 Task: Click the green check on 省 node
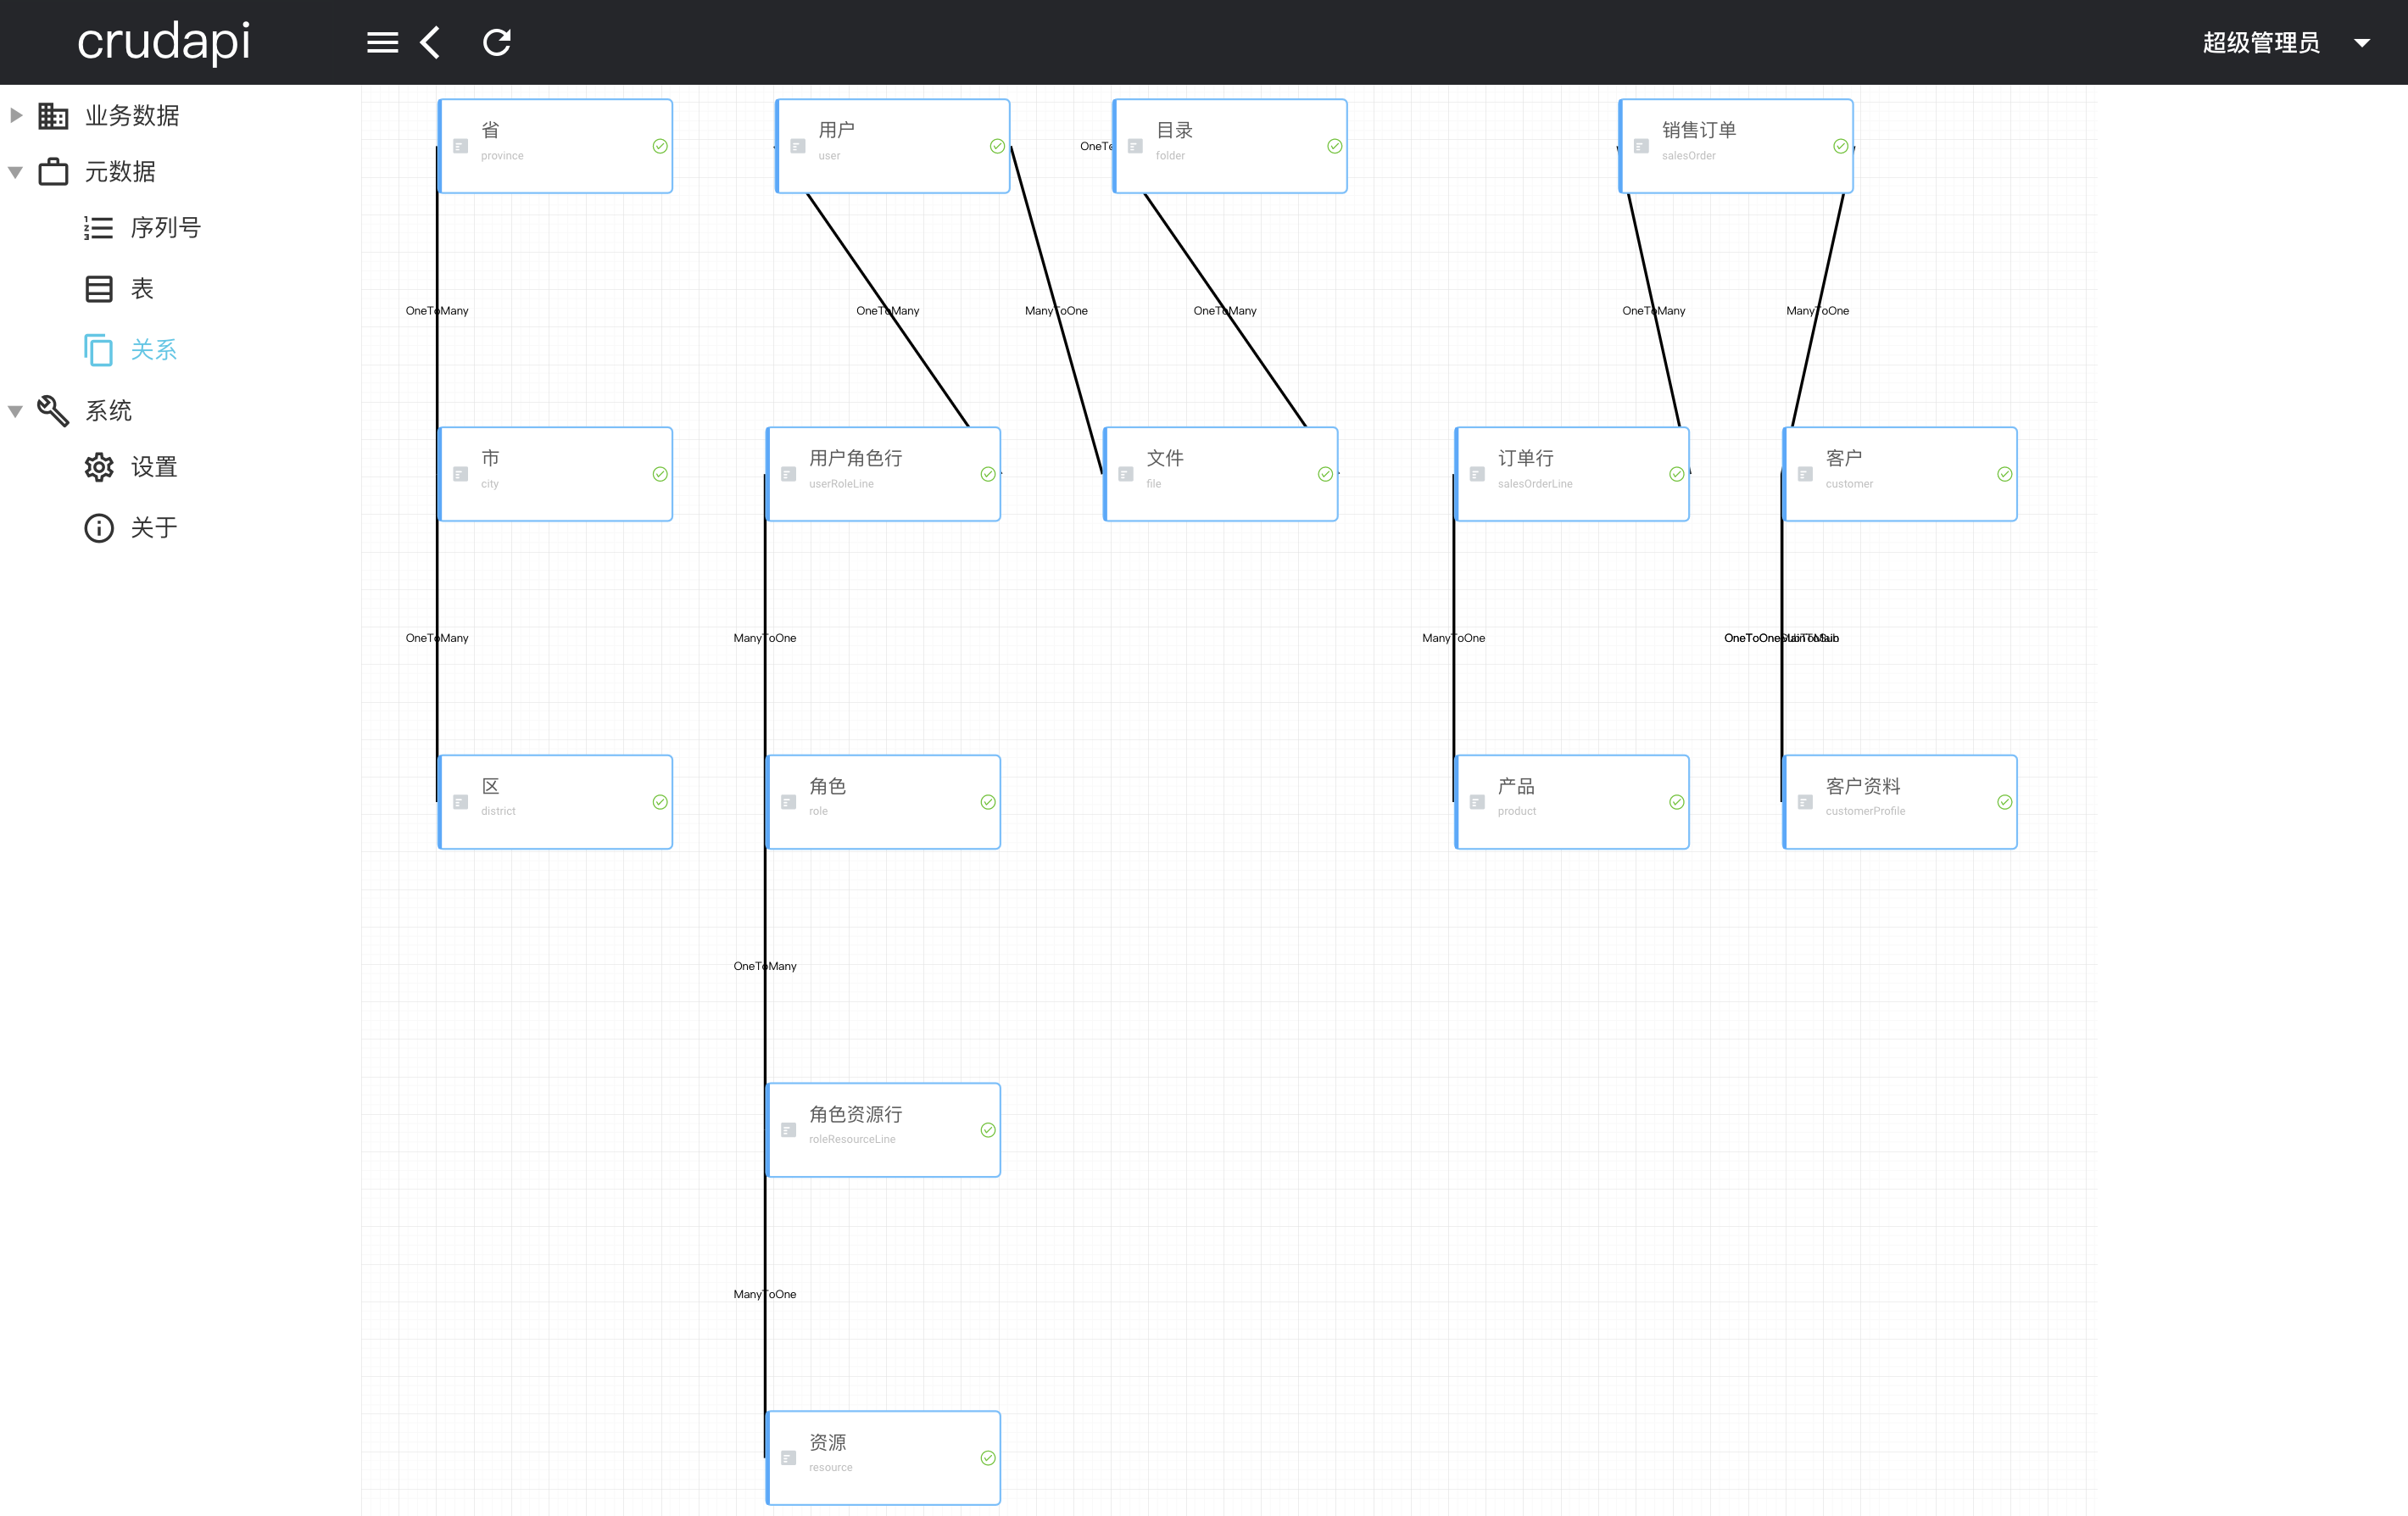coord(660,146)
